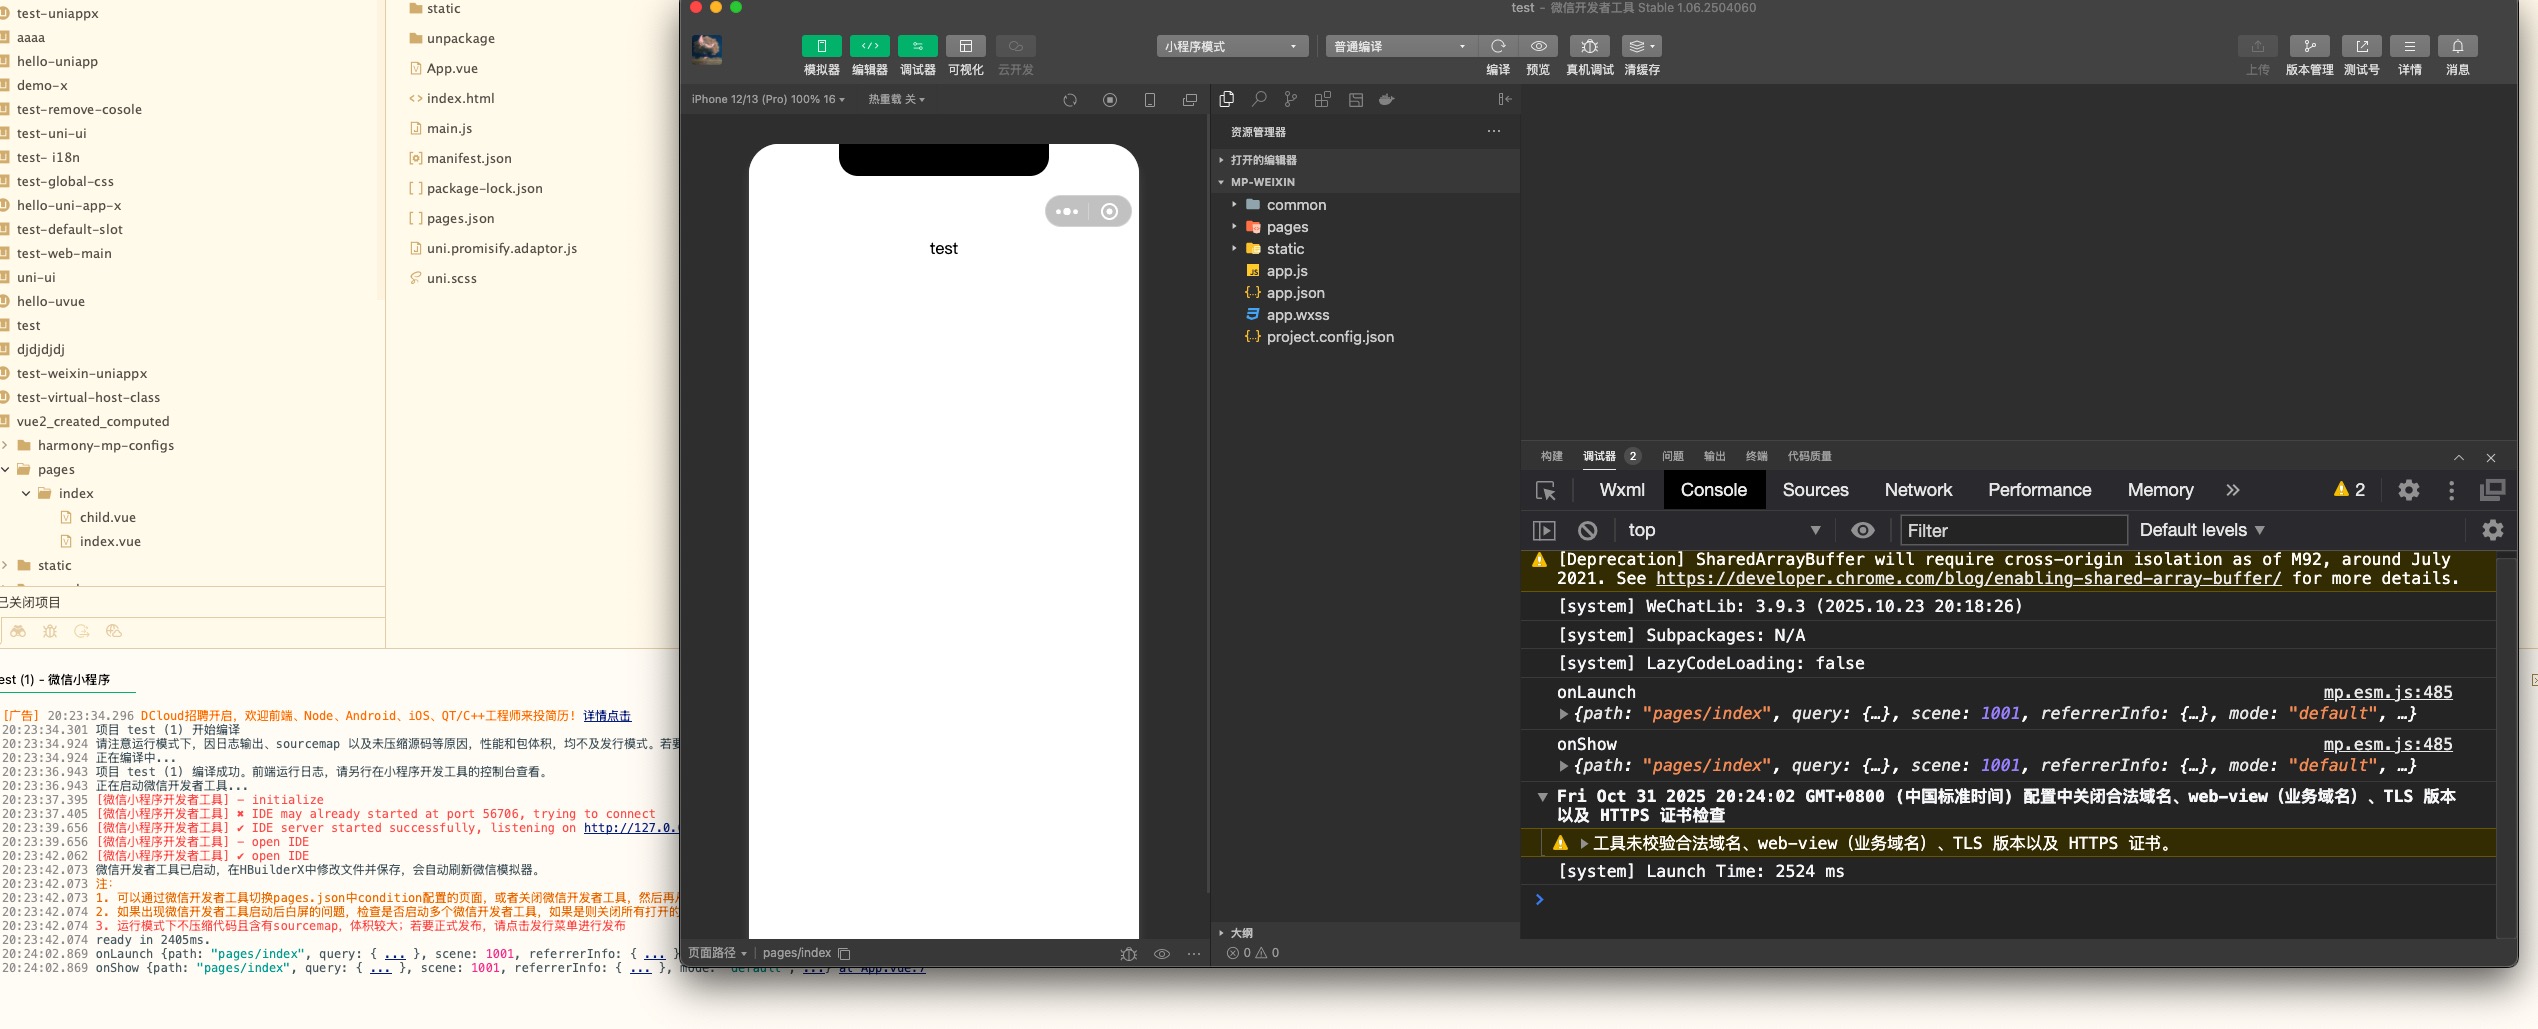Open project.config.json in file tree
This screenshot has height=1029, width=2538.
1329,337
